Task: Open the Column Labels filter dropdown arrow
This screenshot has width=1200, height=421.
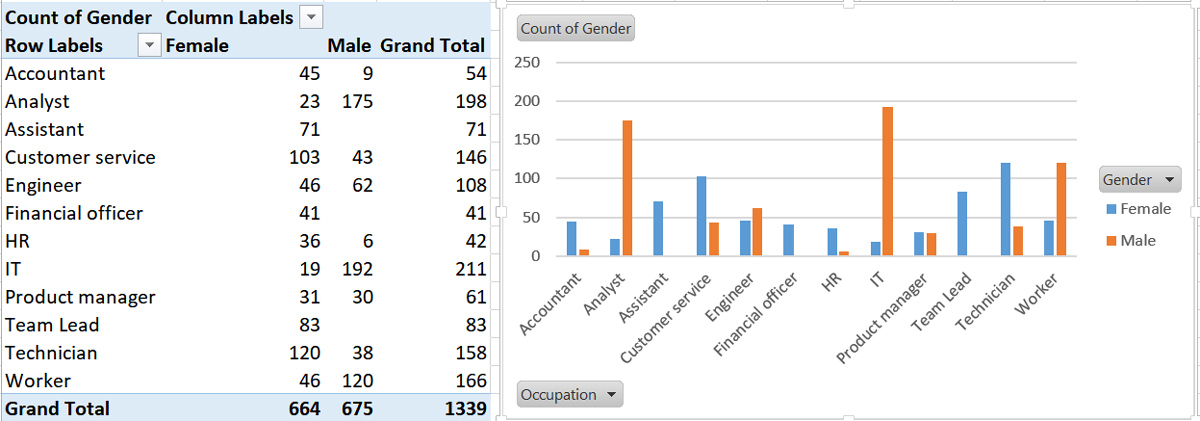Action: point(312,18)
